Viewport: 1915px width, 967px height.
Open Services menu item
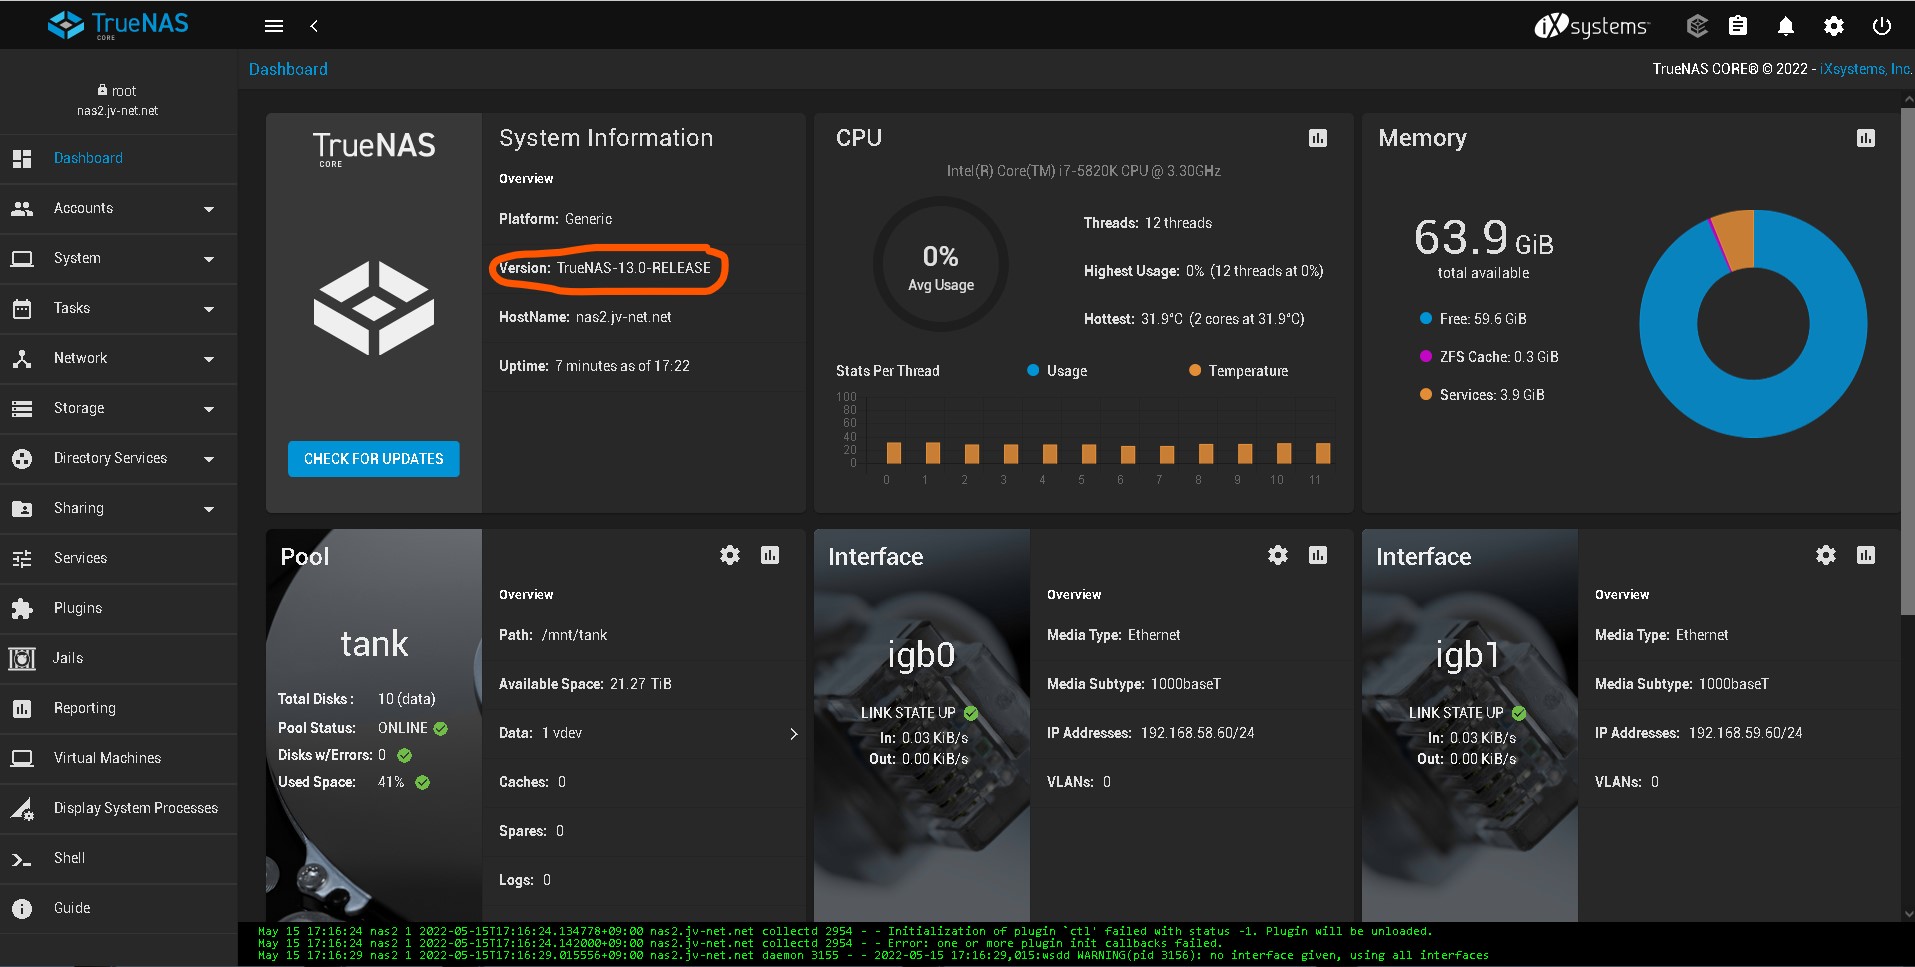(118, 558)
